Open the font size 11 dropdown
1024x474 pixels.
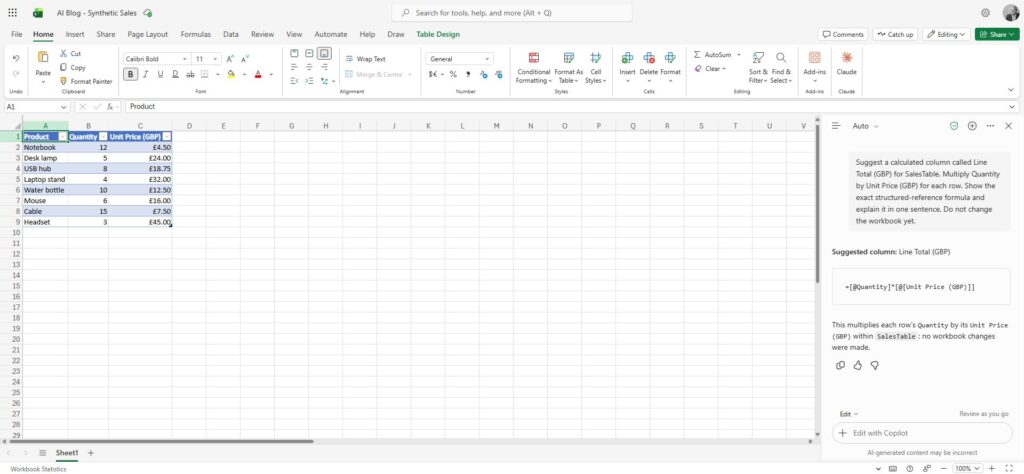pos(215,59)
